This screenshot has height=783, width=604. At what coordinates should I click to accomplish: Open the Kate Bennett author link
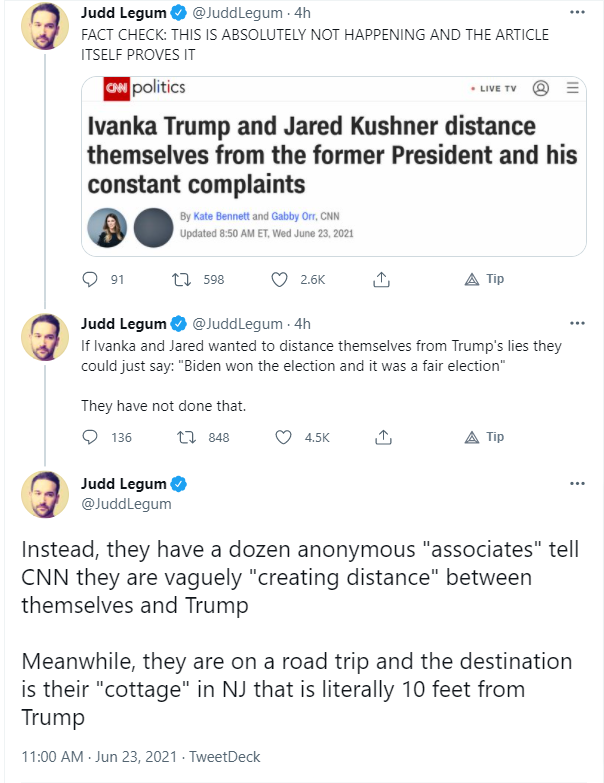(218, 216)
